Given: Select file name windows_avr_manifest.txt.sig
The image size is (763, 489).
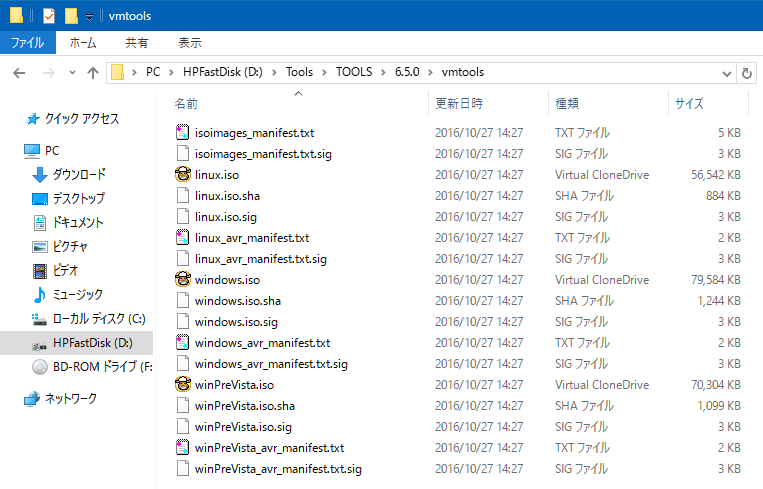Looking at the screenshot, I should (272, 363).
